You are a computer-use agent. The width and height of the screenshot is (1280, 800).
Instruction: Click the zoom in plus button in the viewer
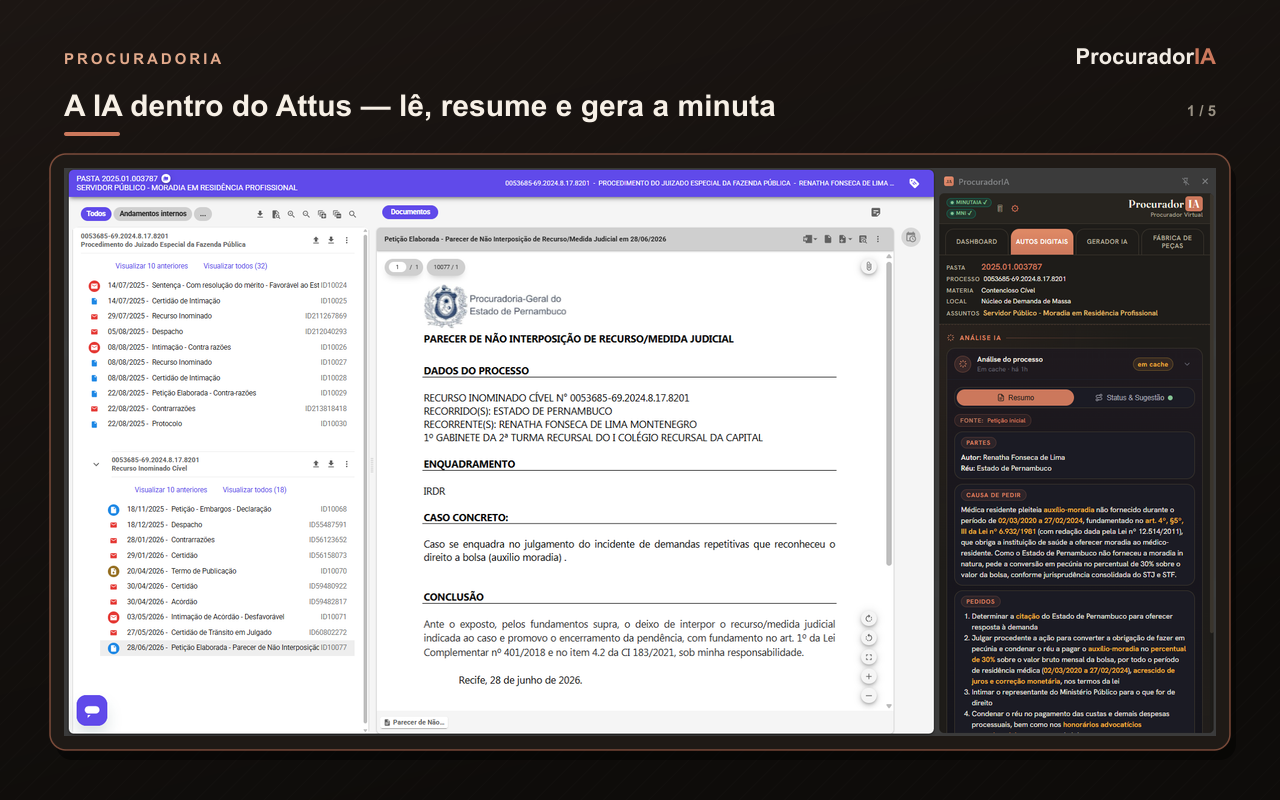[869, 677]
